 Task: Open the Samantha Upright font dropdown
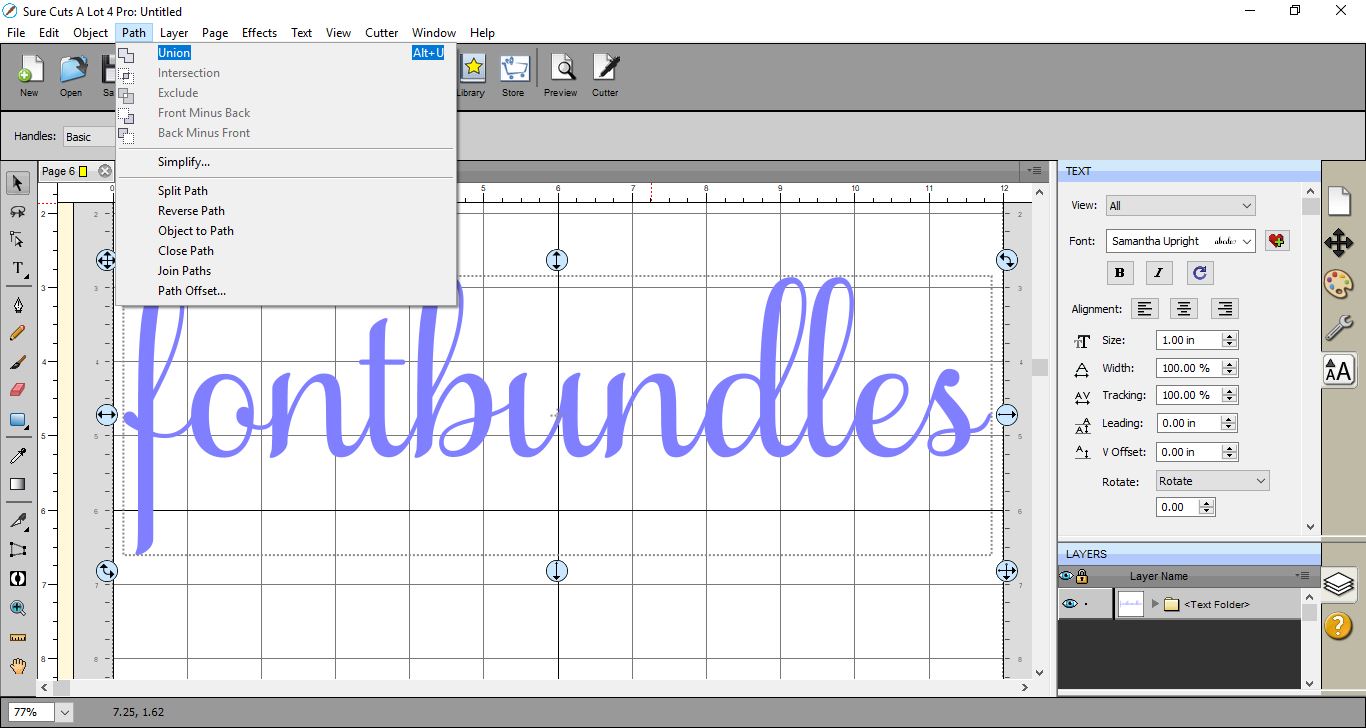[x=1180, y=241]
